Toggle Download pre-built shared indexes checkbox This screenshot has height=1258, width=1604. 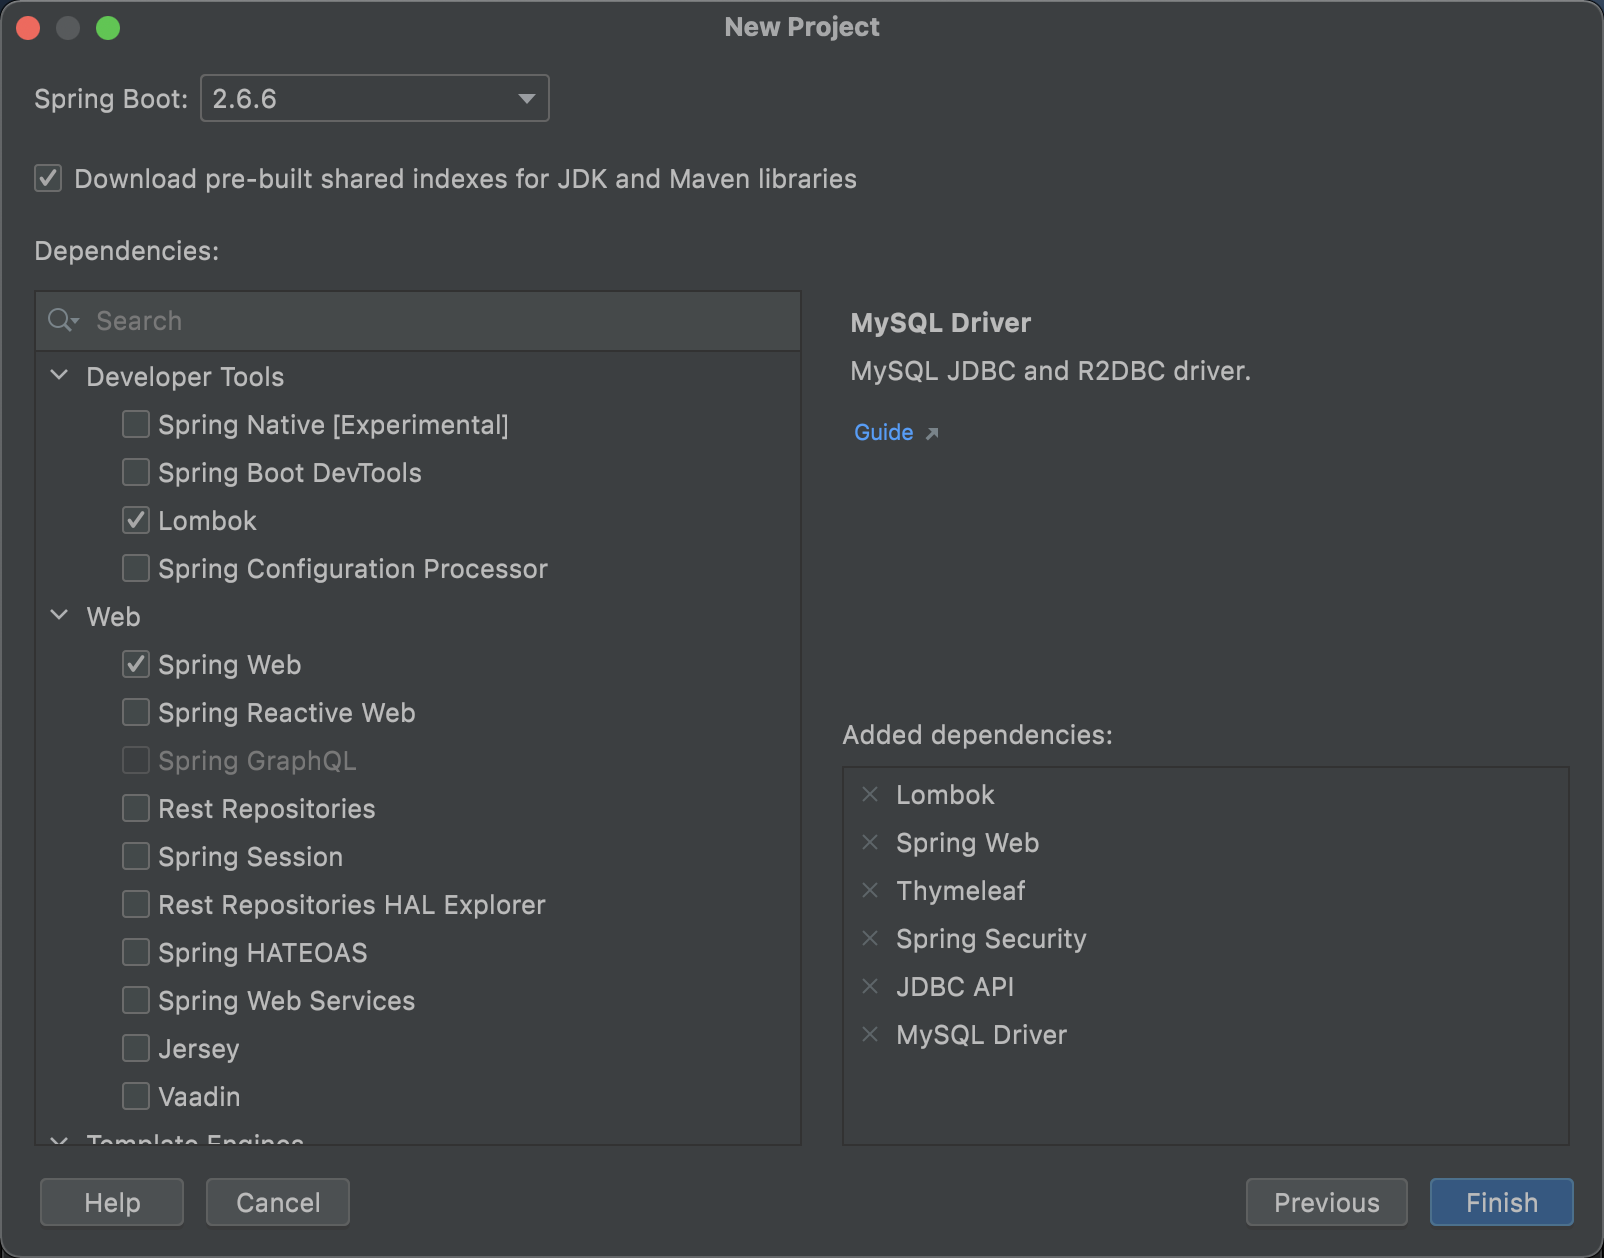point(48,178)
